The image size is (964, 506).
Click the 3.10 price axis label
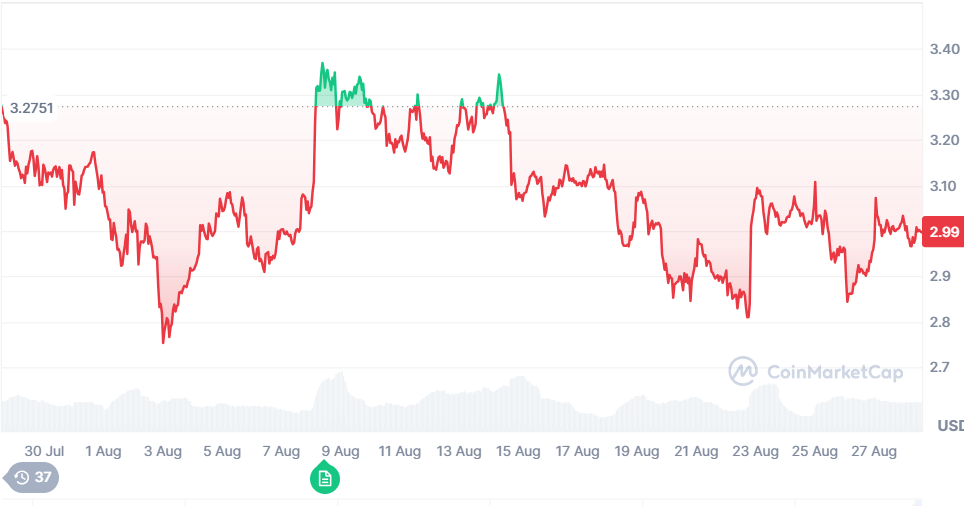tap(943, 186)
